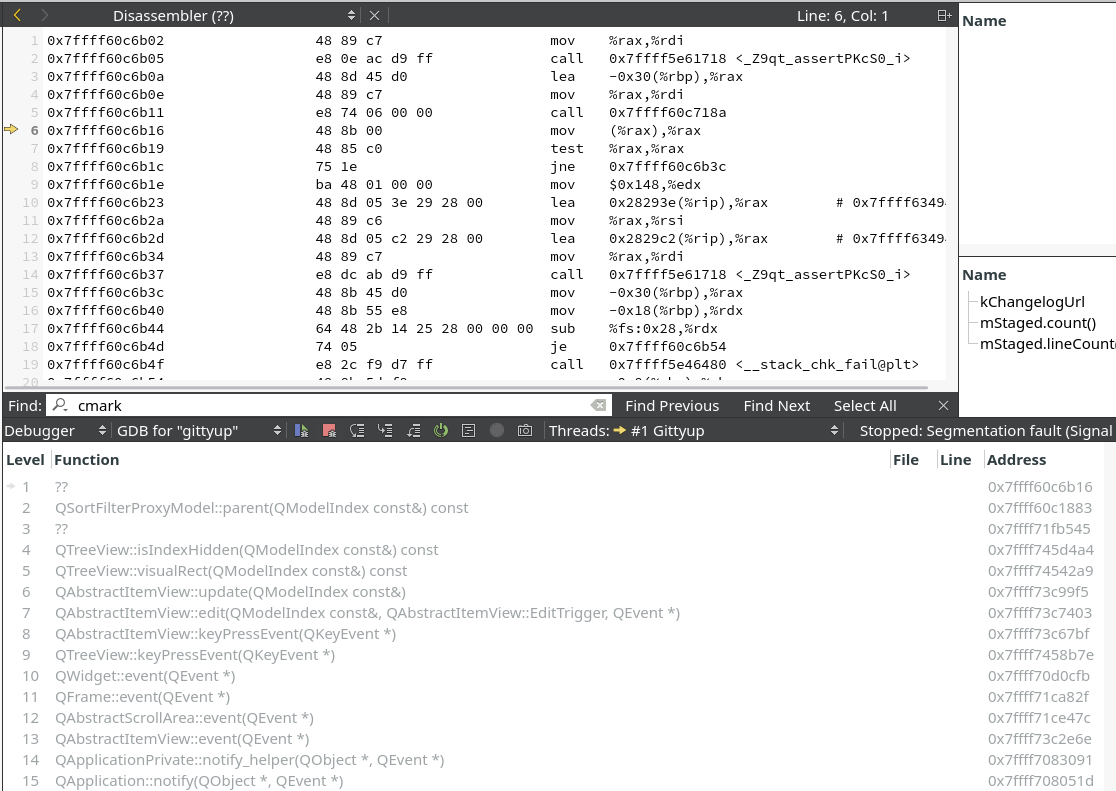Click line 2 call to _Z9qt_assertPKcS0_i
1116x791 pixels.
click(x=730, y=58)
